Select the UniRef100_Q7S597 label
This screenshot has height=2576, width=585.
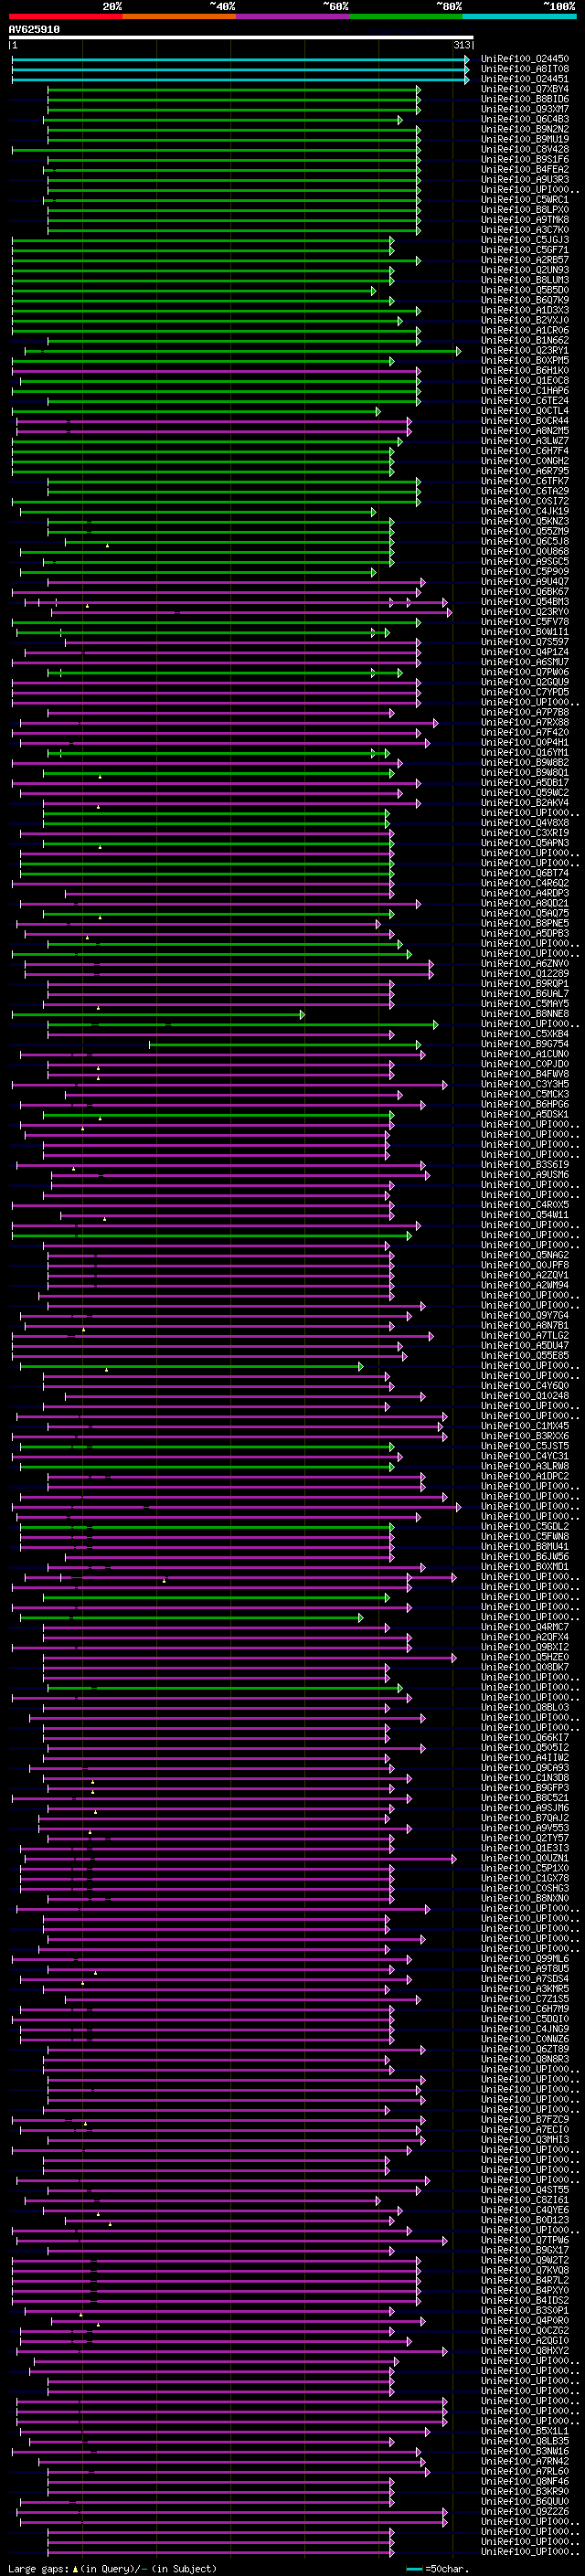coord(525,642)
